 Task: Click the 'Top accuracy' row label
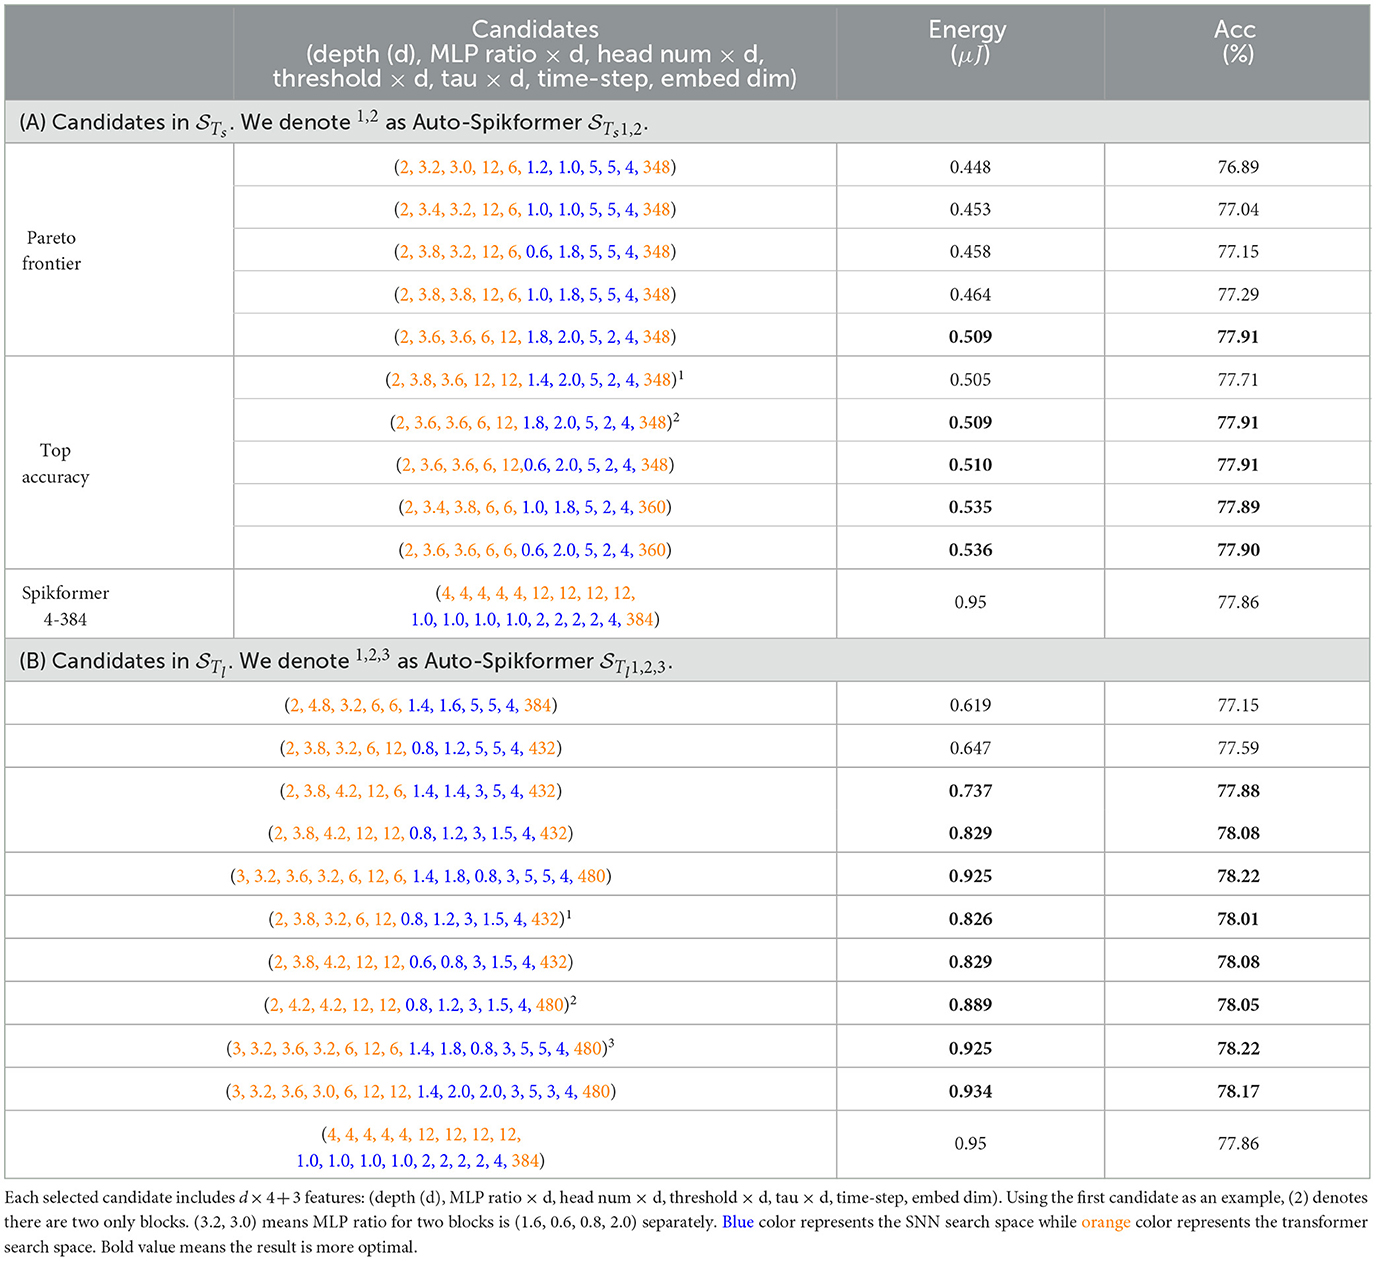(x=55, y=464)
